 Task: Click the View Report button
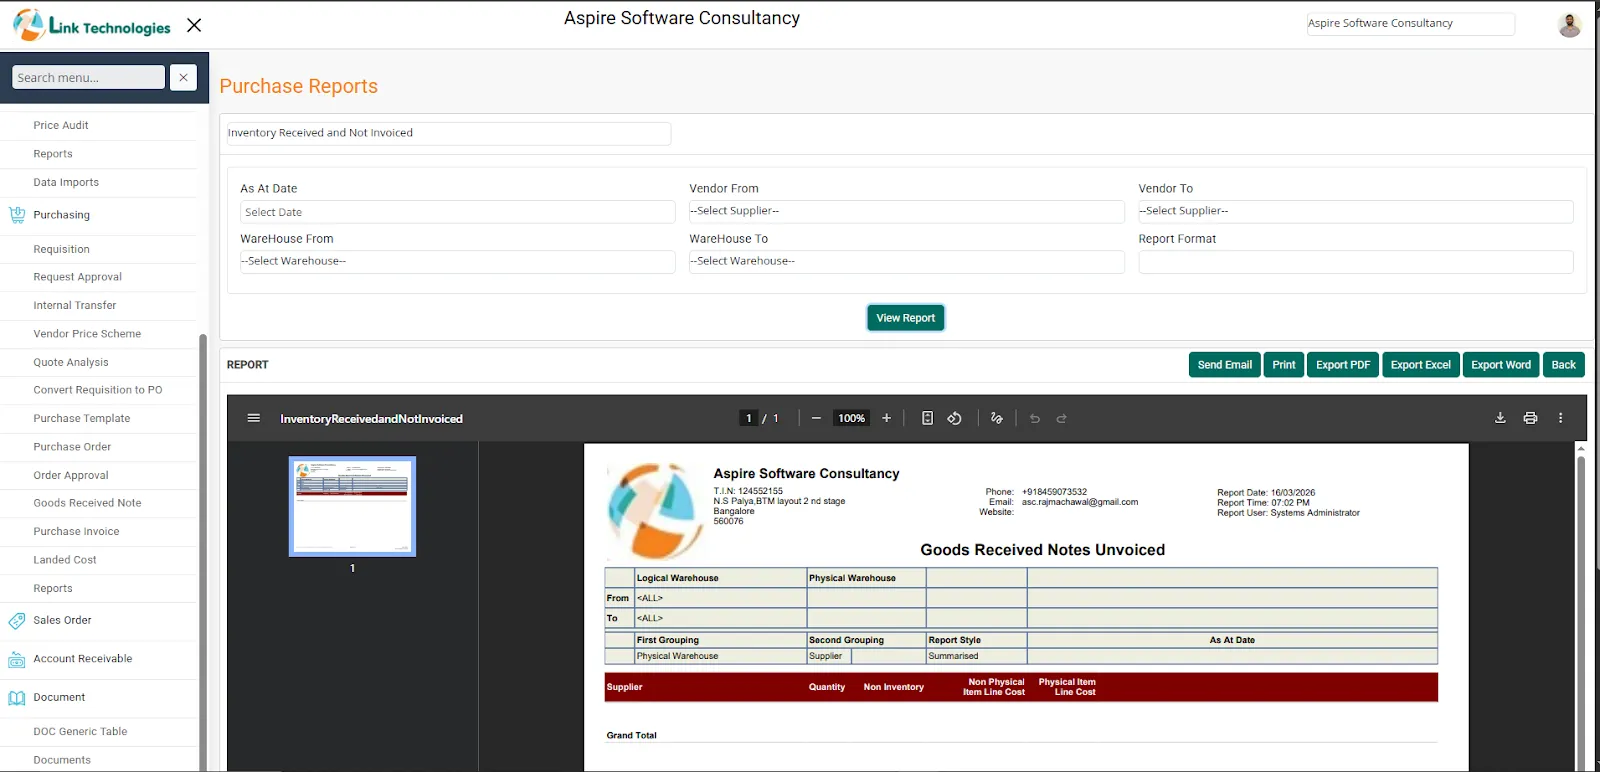905,318
